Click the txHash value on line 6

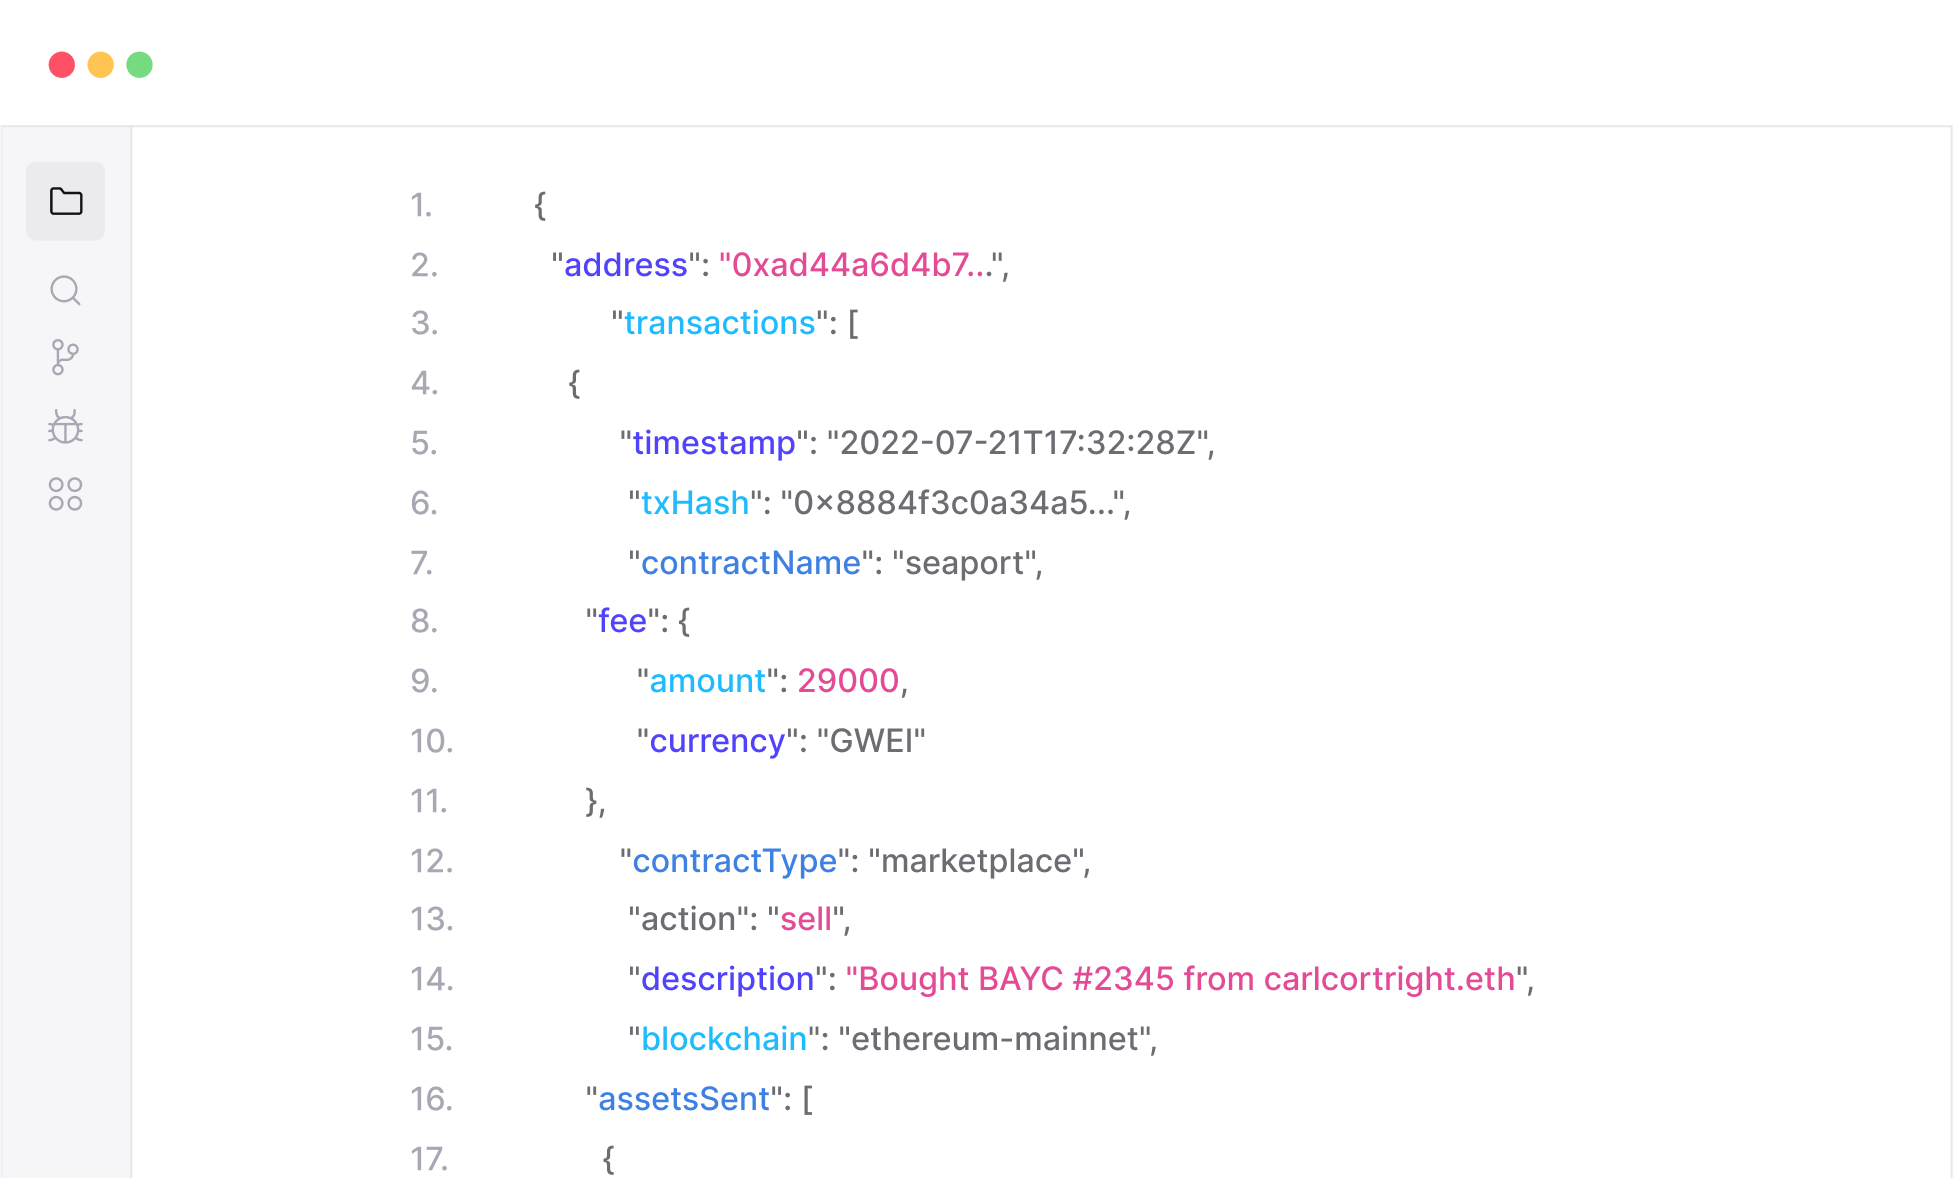point(953,503)
